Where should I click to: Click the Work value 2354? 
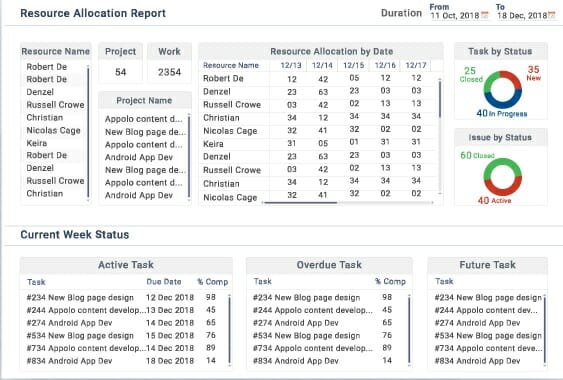click(x=169, y=72)
